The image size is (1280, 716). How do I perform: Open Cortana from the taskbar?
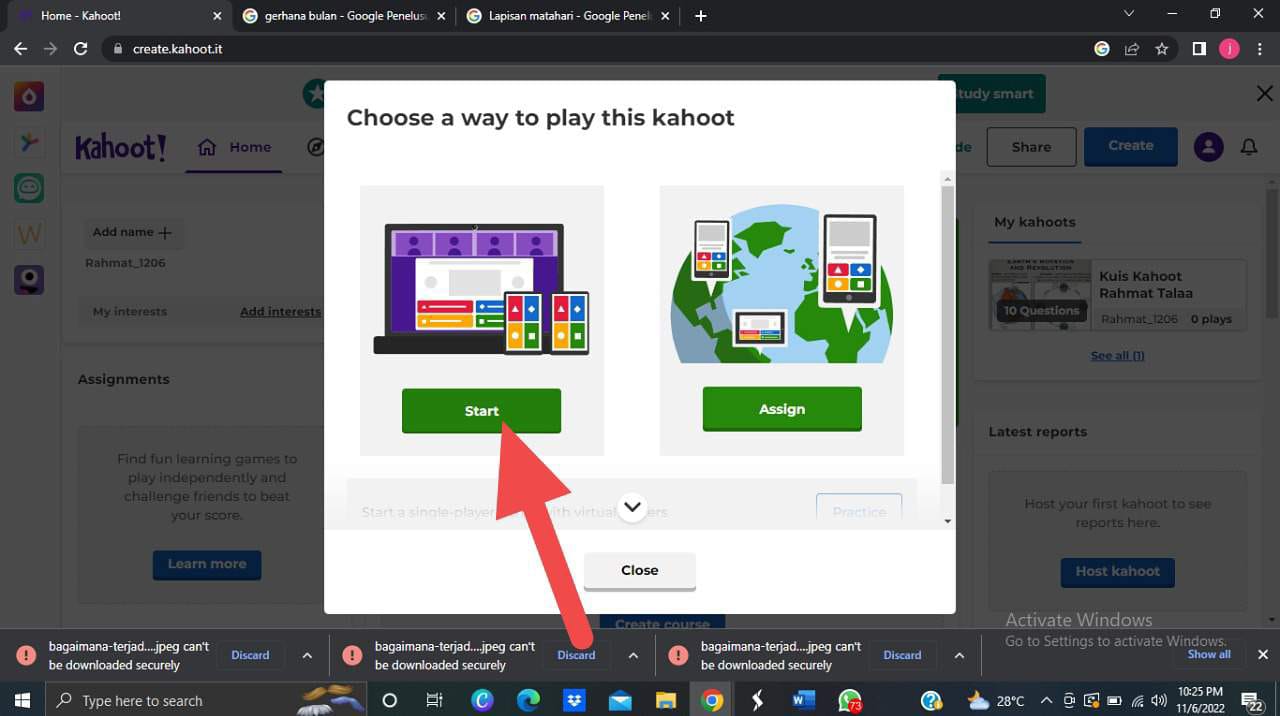click(x=390, y=700)
